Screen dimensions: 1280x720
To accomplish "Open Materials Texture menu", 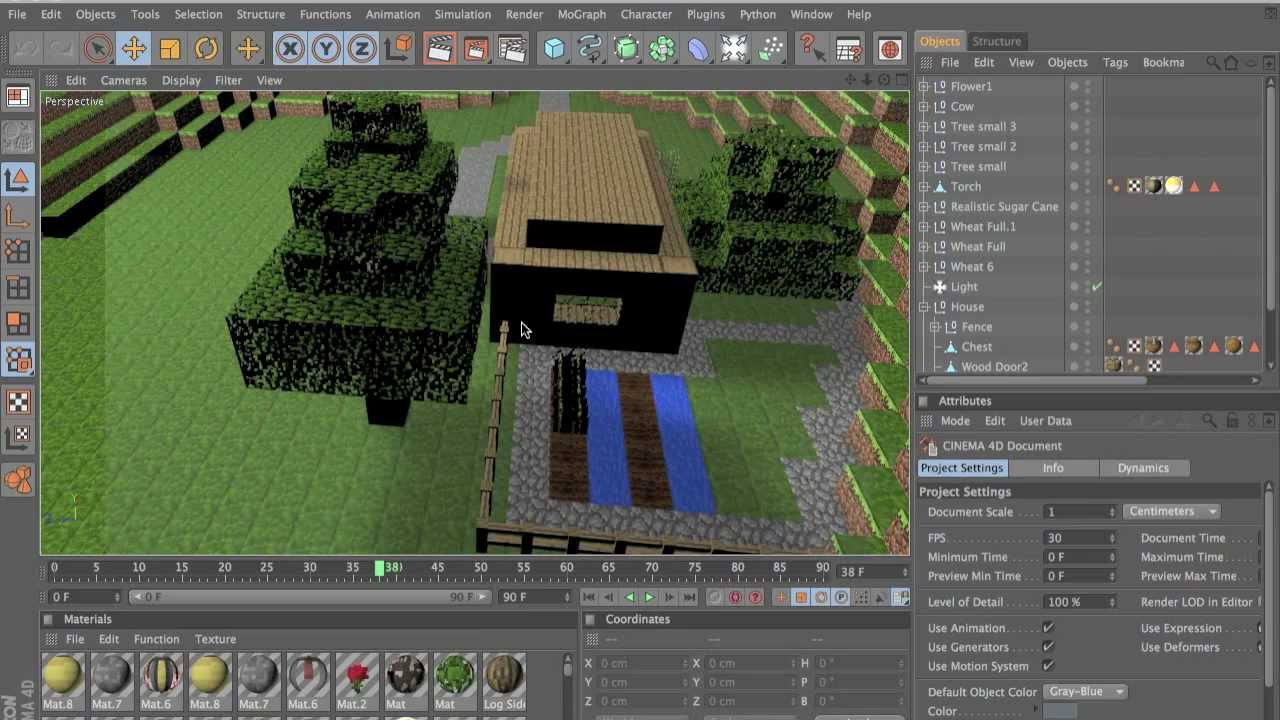I will click(x=215, y=639).
